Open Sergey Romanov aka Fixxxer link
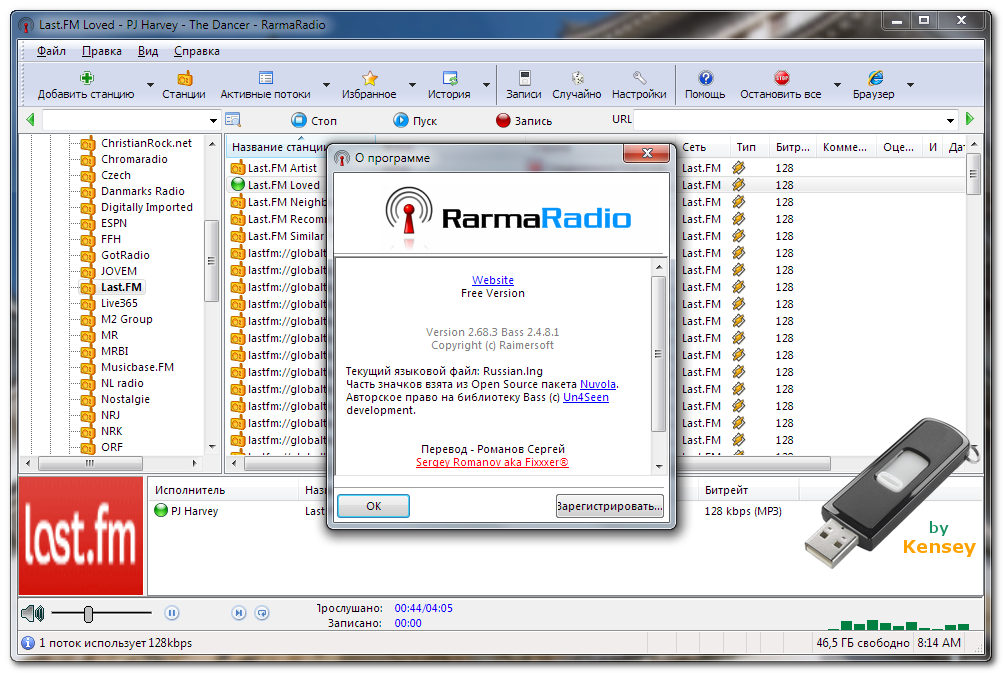The image size is (1003, 673). [x=492, y=462]
